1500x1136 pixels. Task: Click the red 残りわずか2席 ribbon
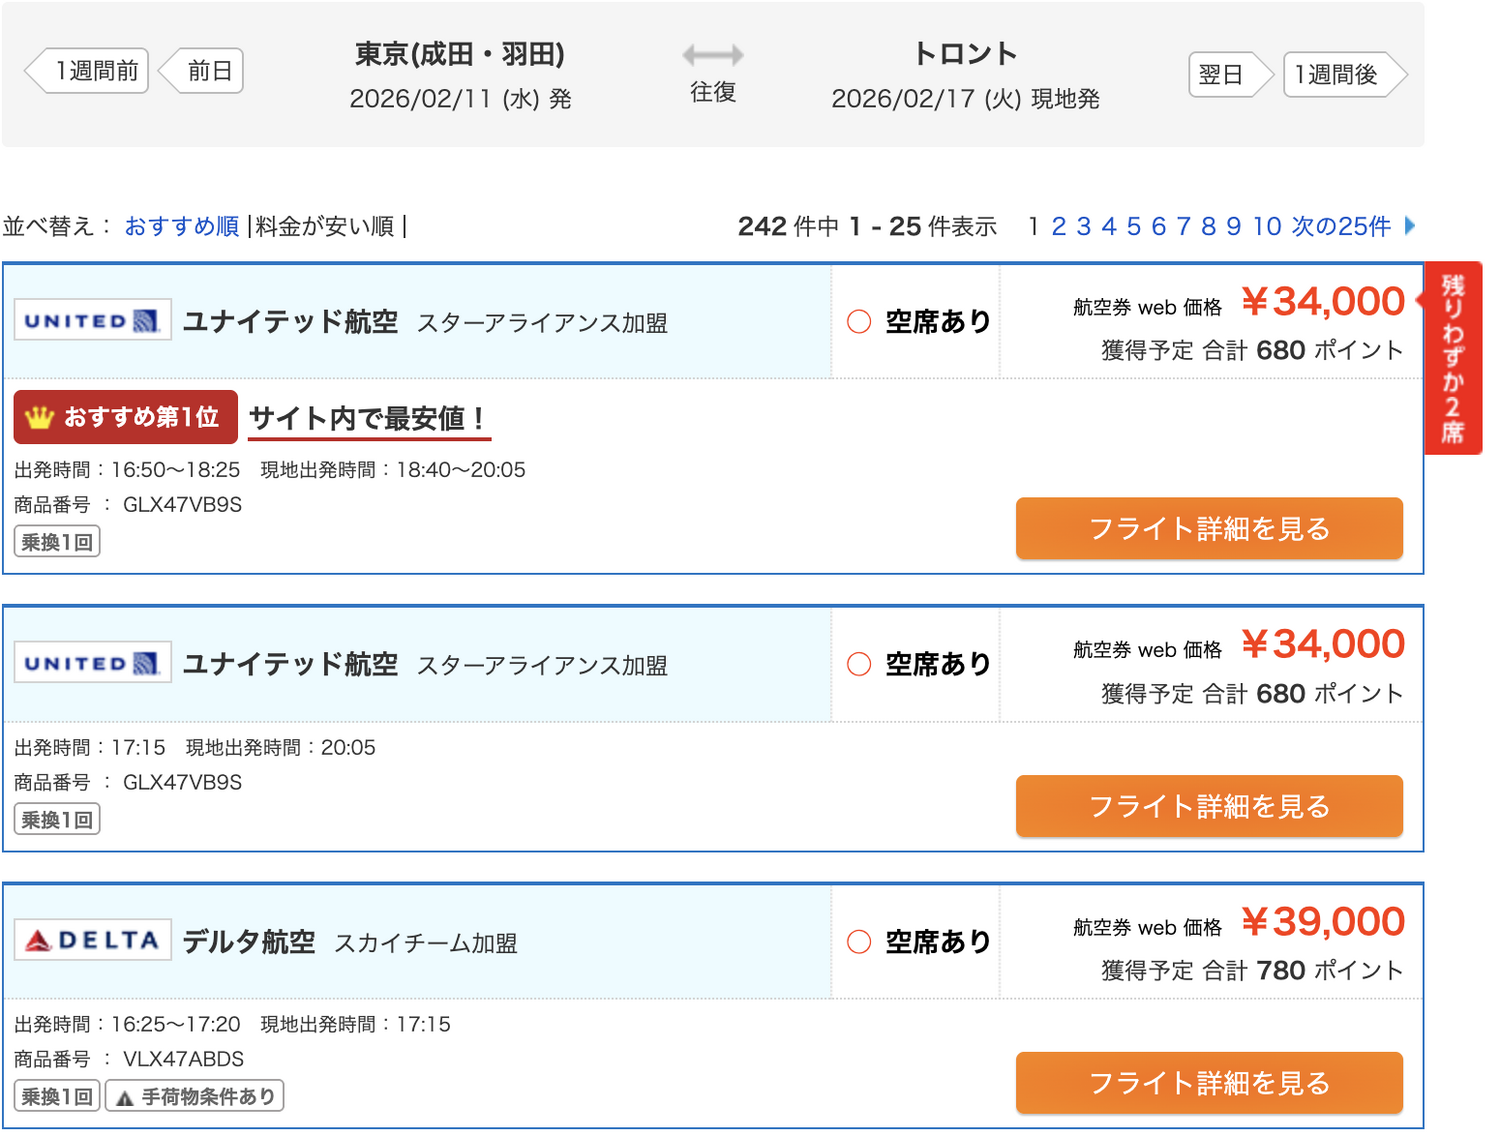[x=1453, y=357]
